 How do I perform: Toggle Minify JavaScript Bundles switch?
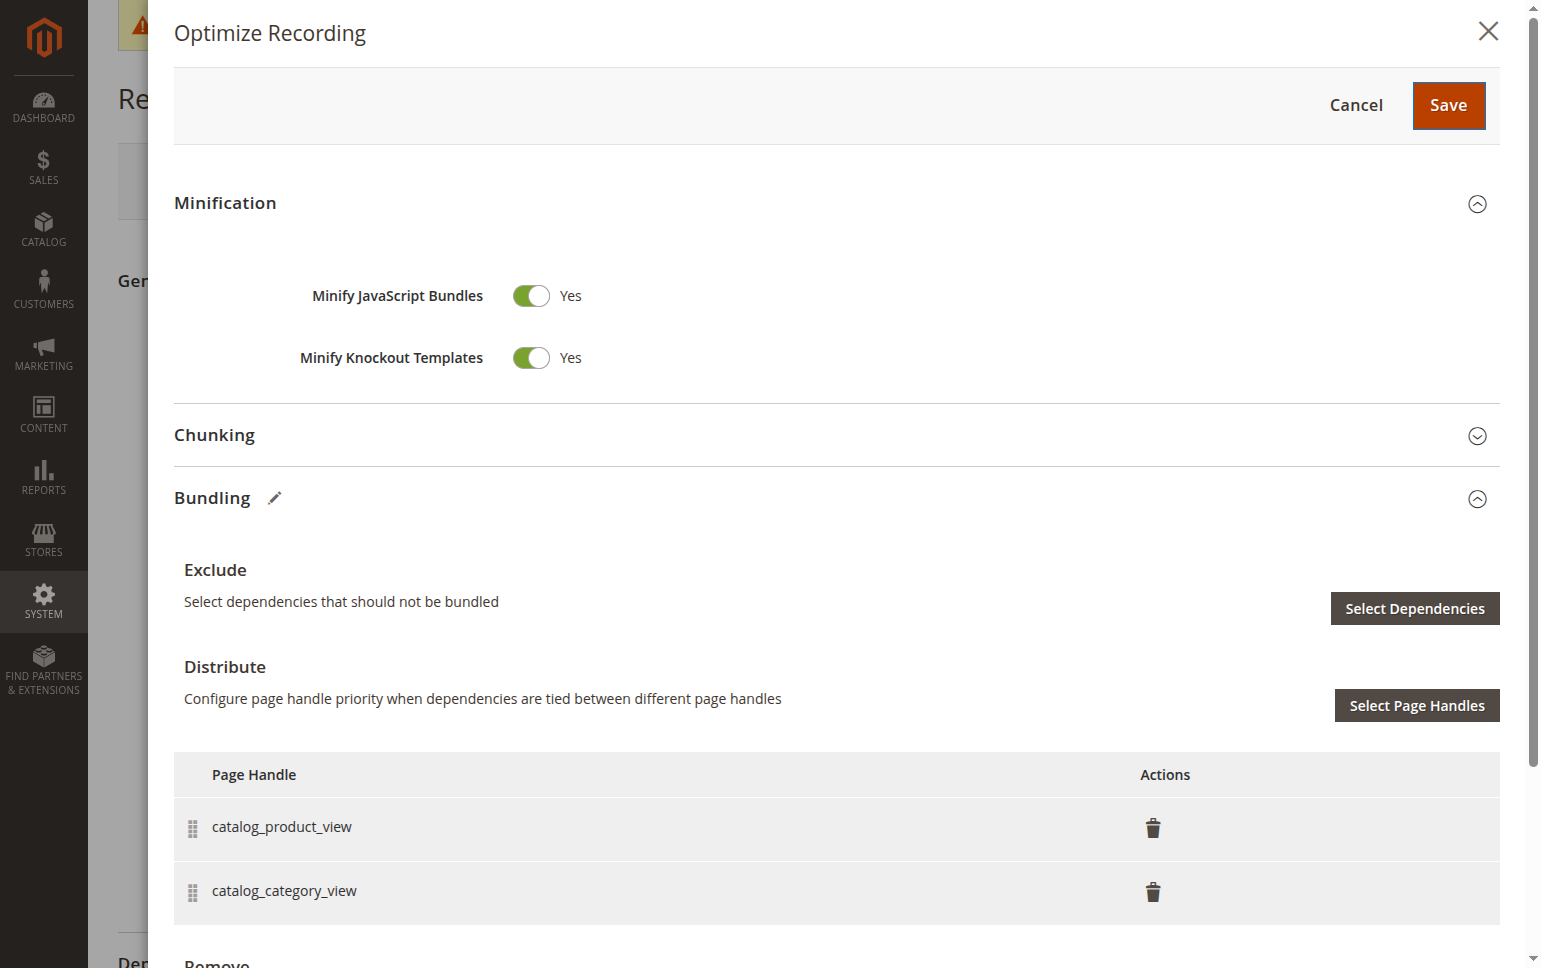point(531,296)
